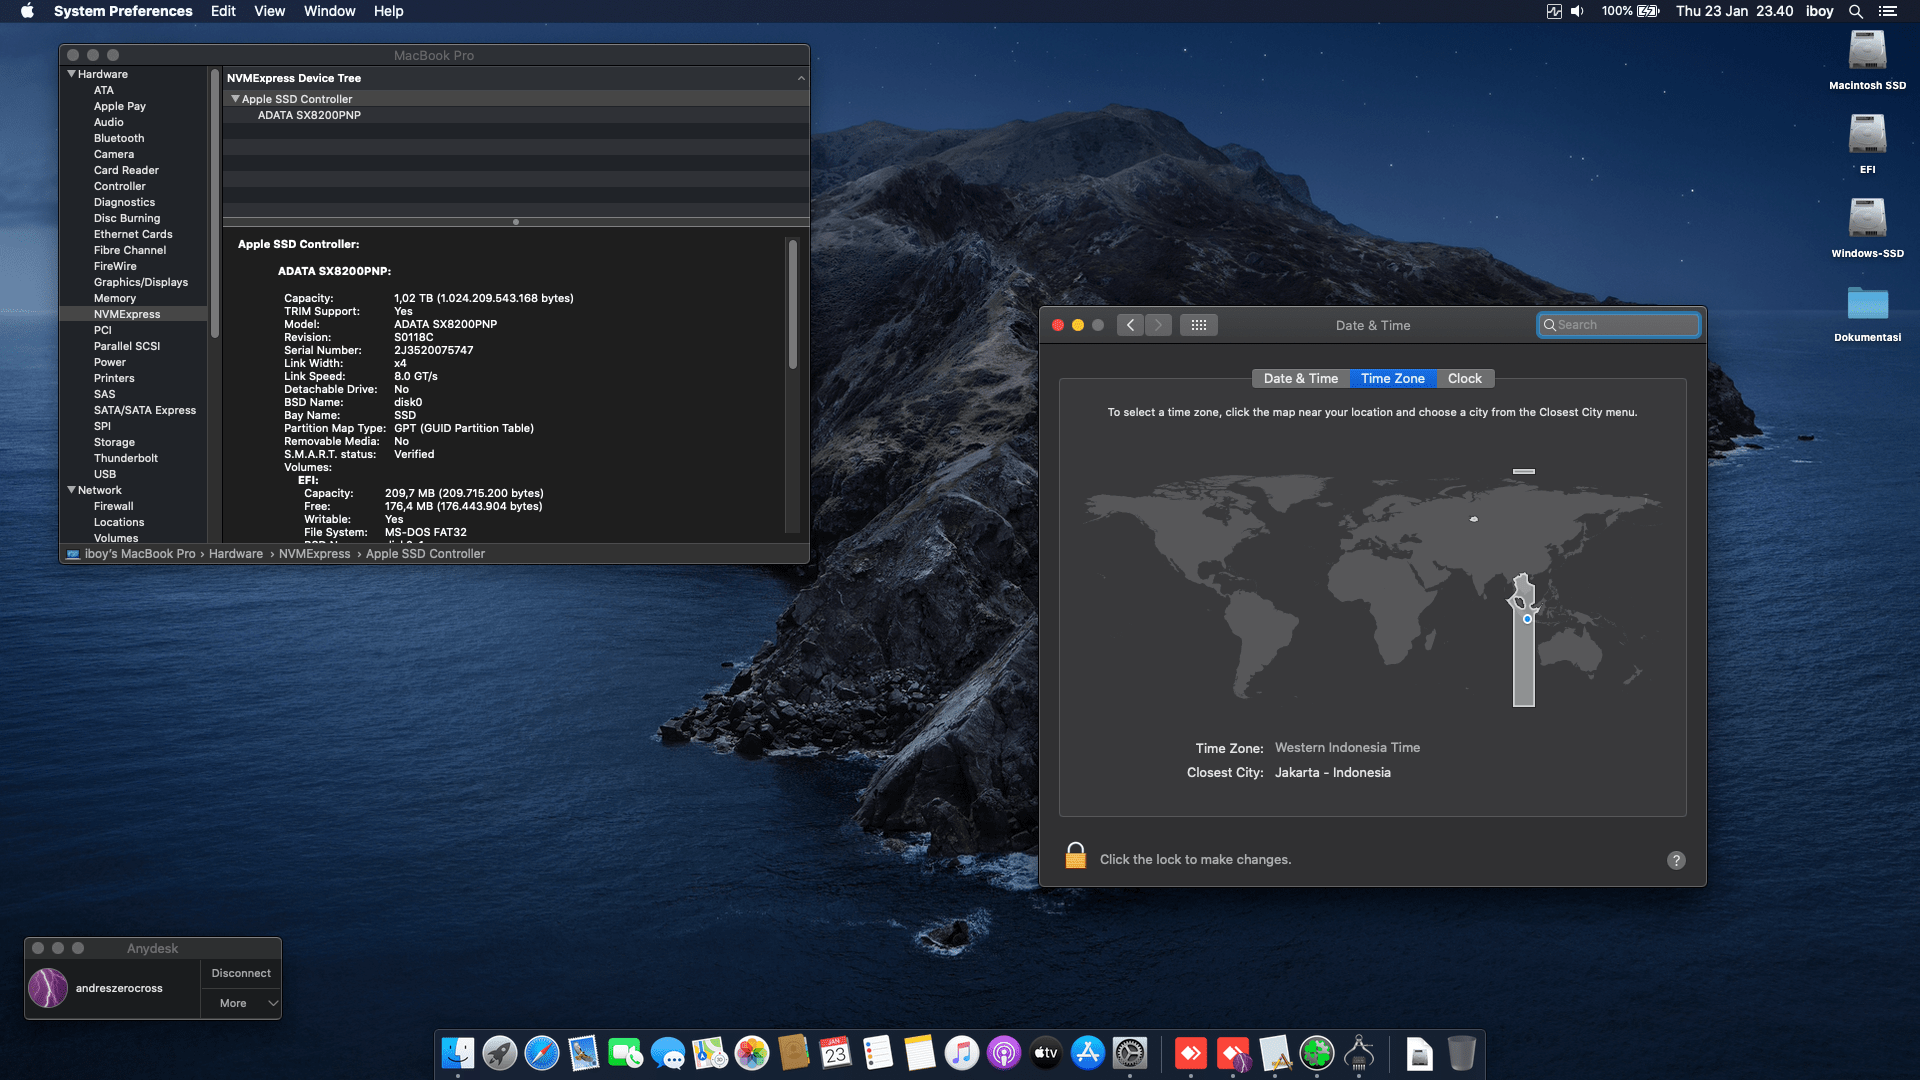Go back in Date & Time window

click(x=1130, y=325)
